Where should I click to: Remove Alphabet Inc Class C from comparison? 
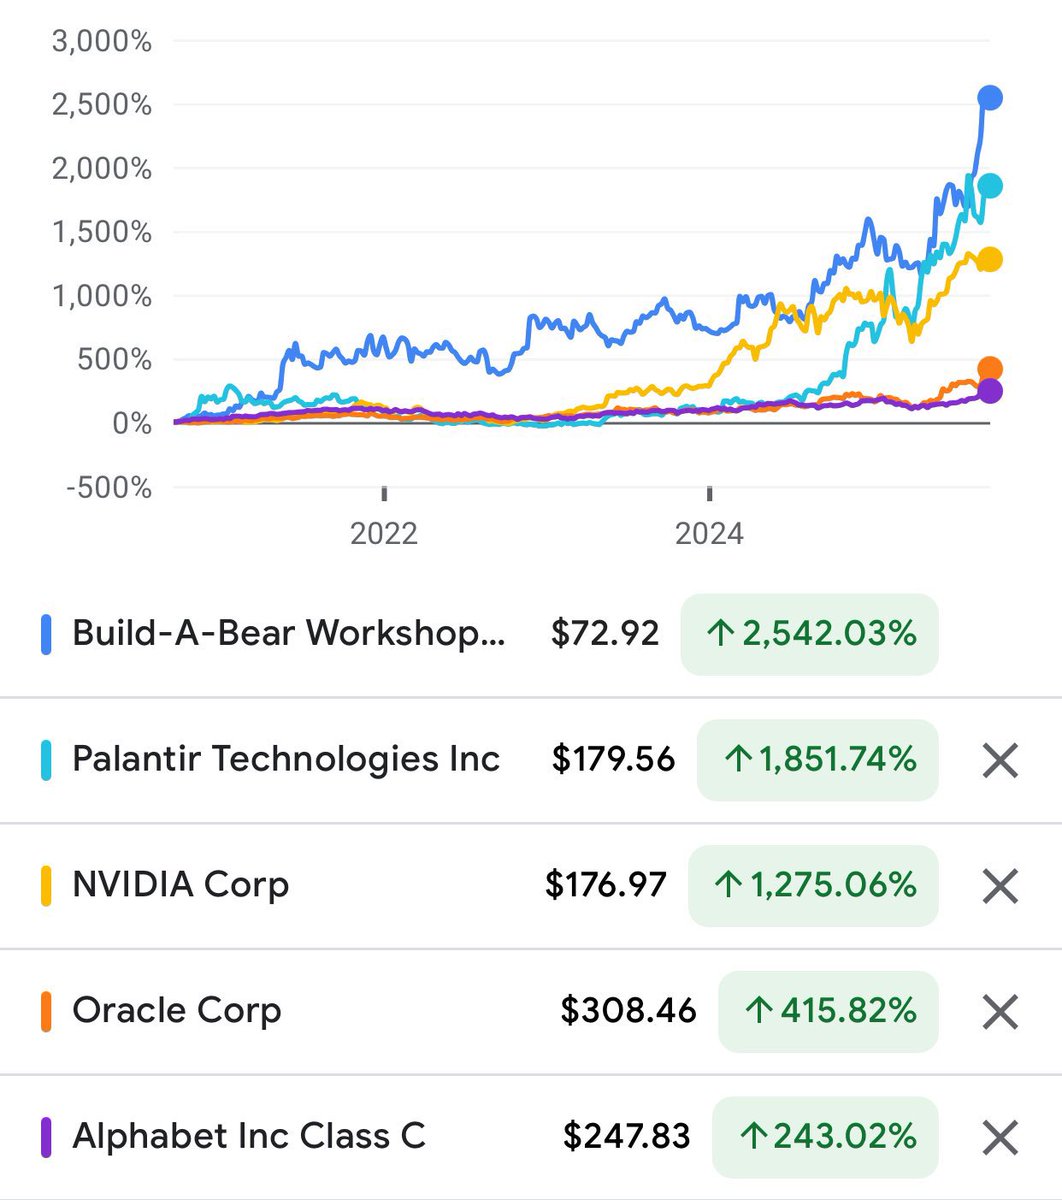[1000, 1138]
